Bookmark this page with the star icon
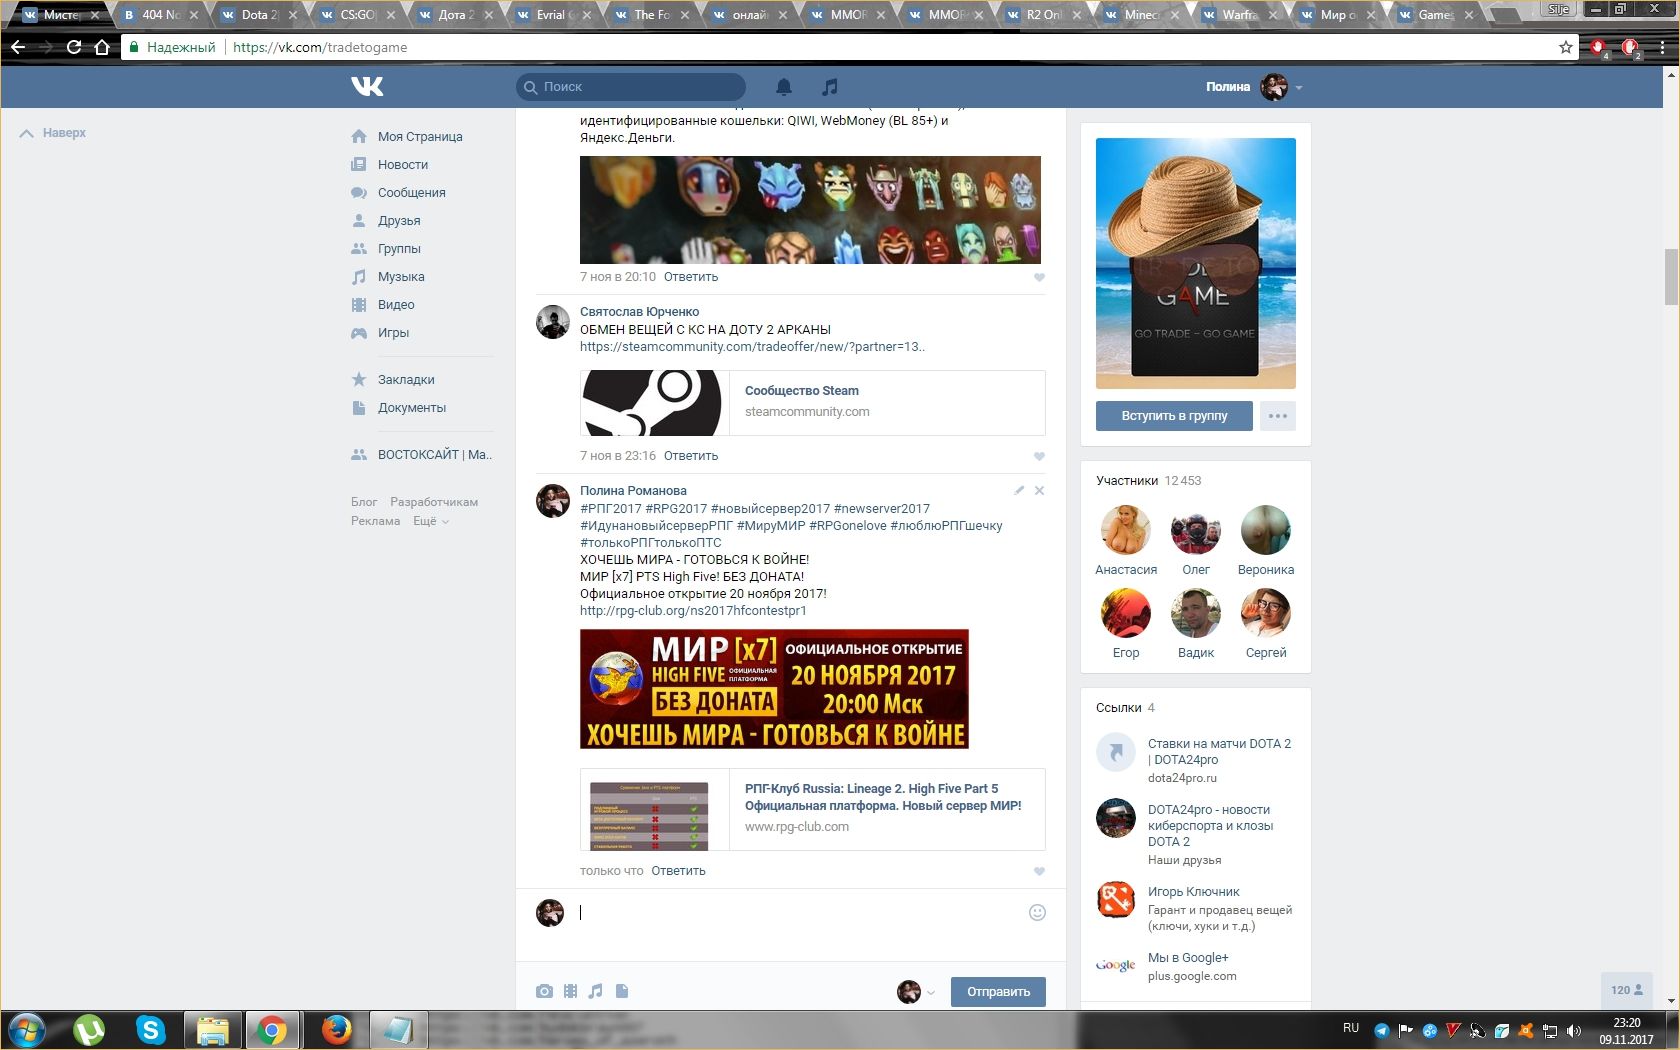1680x1050 pixels. coord(1566,47)
